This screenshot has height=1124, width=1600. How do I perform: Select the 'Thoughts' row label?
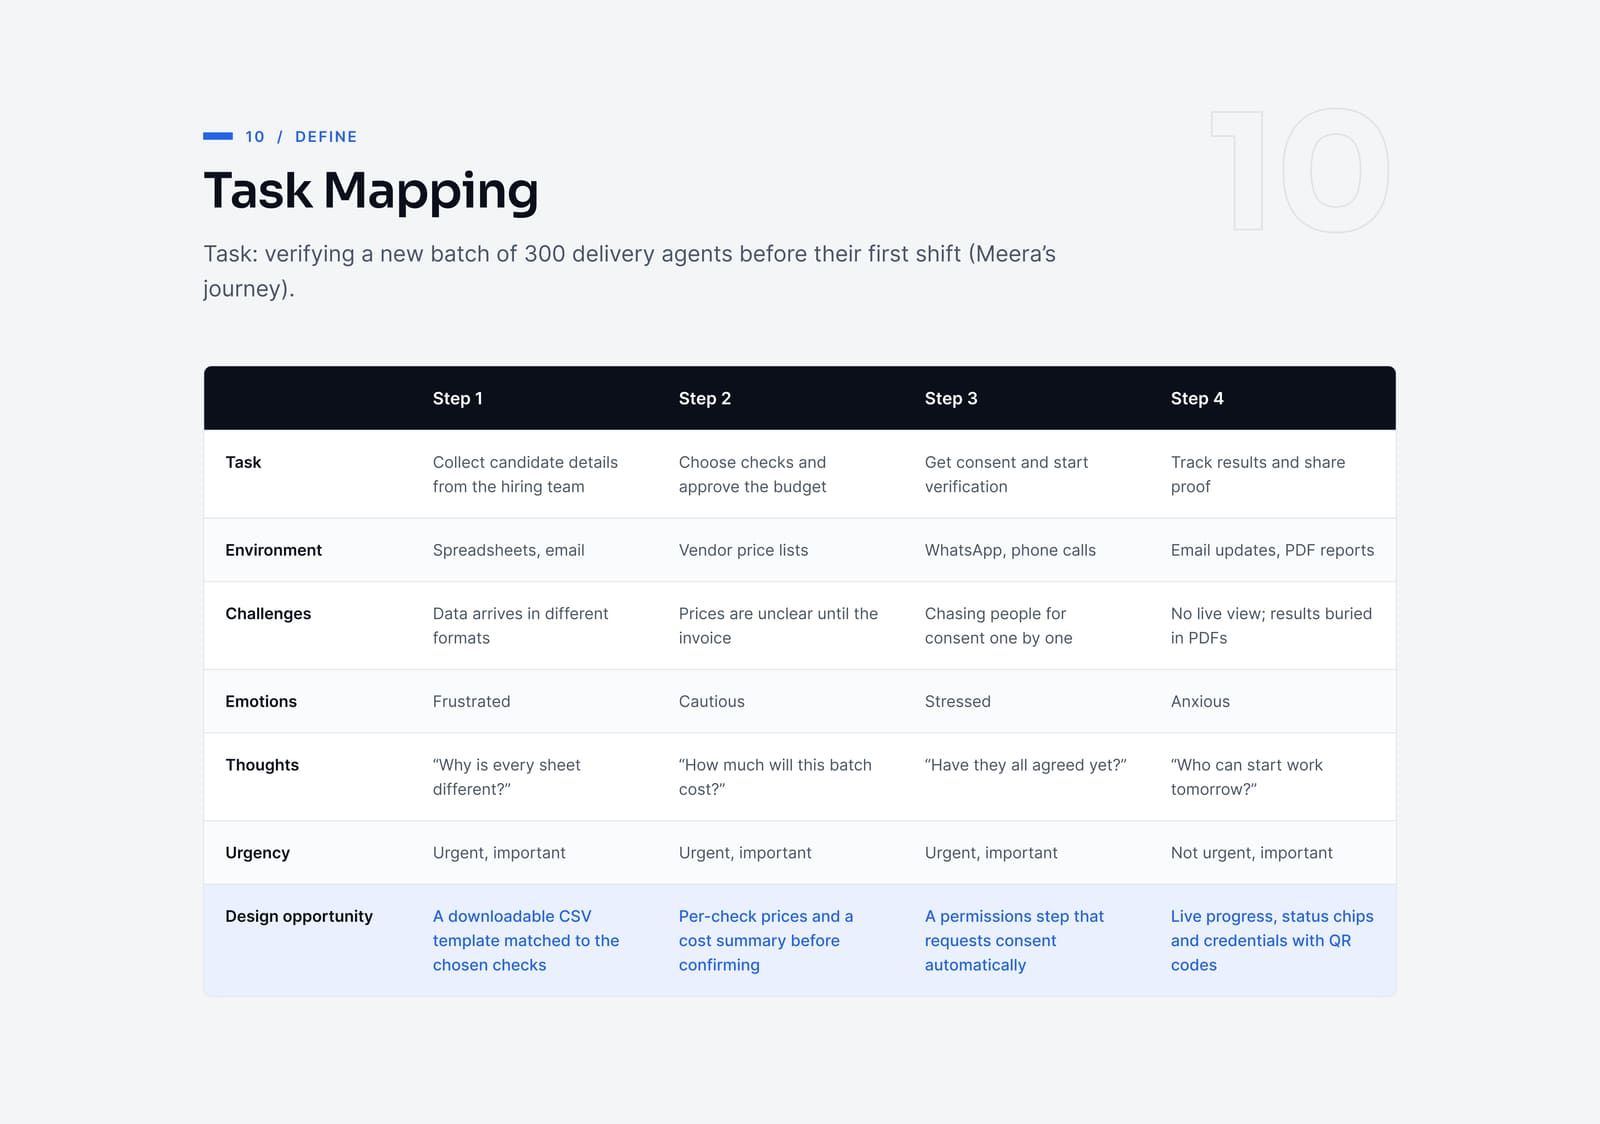[x=262, y=765]
